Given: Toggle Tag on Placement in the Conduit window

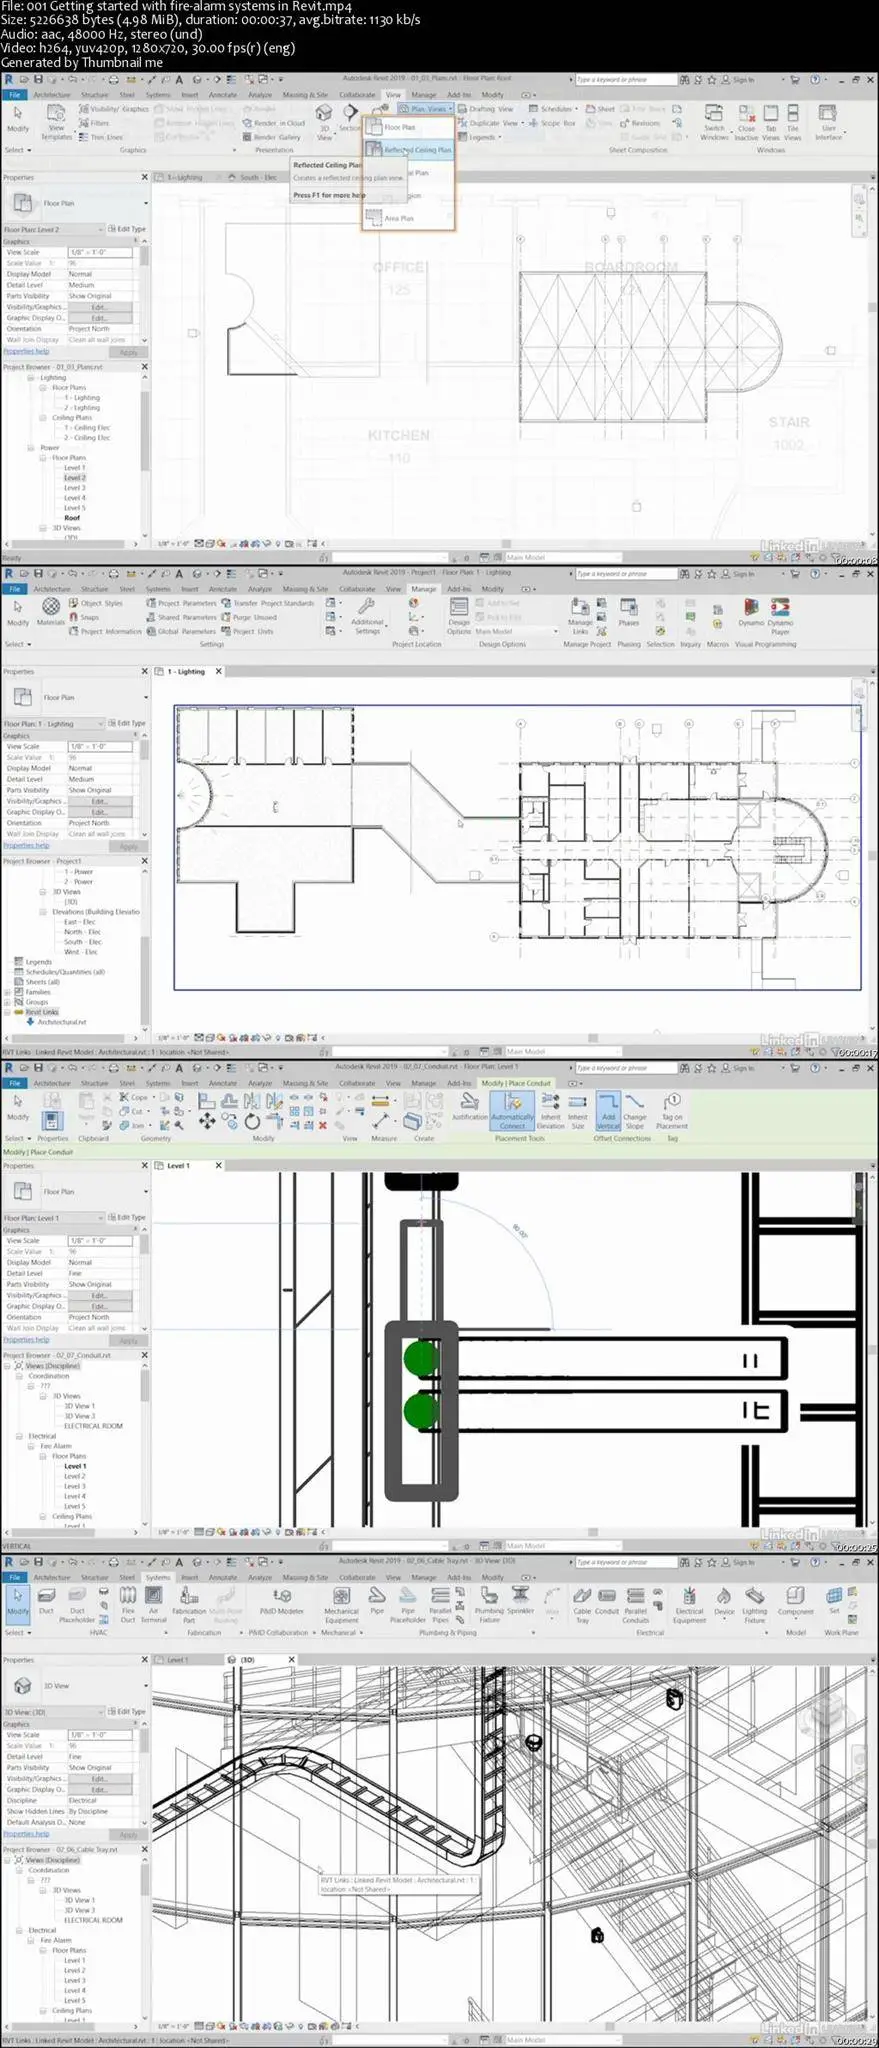Looking at the screenshot, I should tap(672, 1110).
